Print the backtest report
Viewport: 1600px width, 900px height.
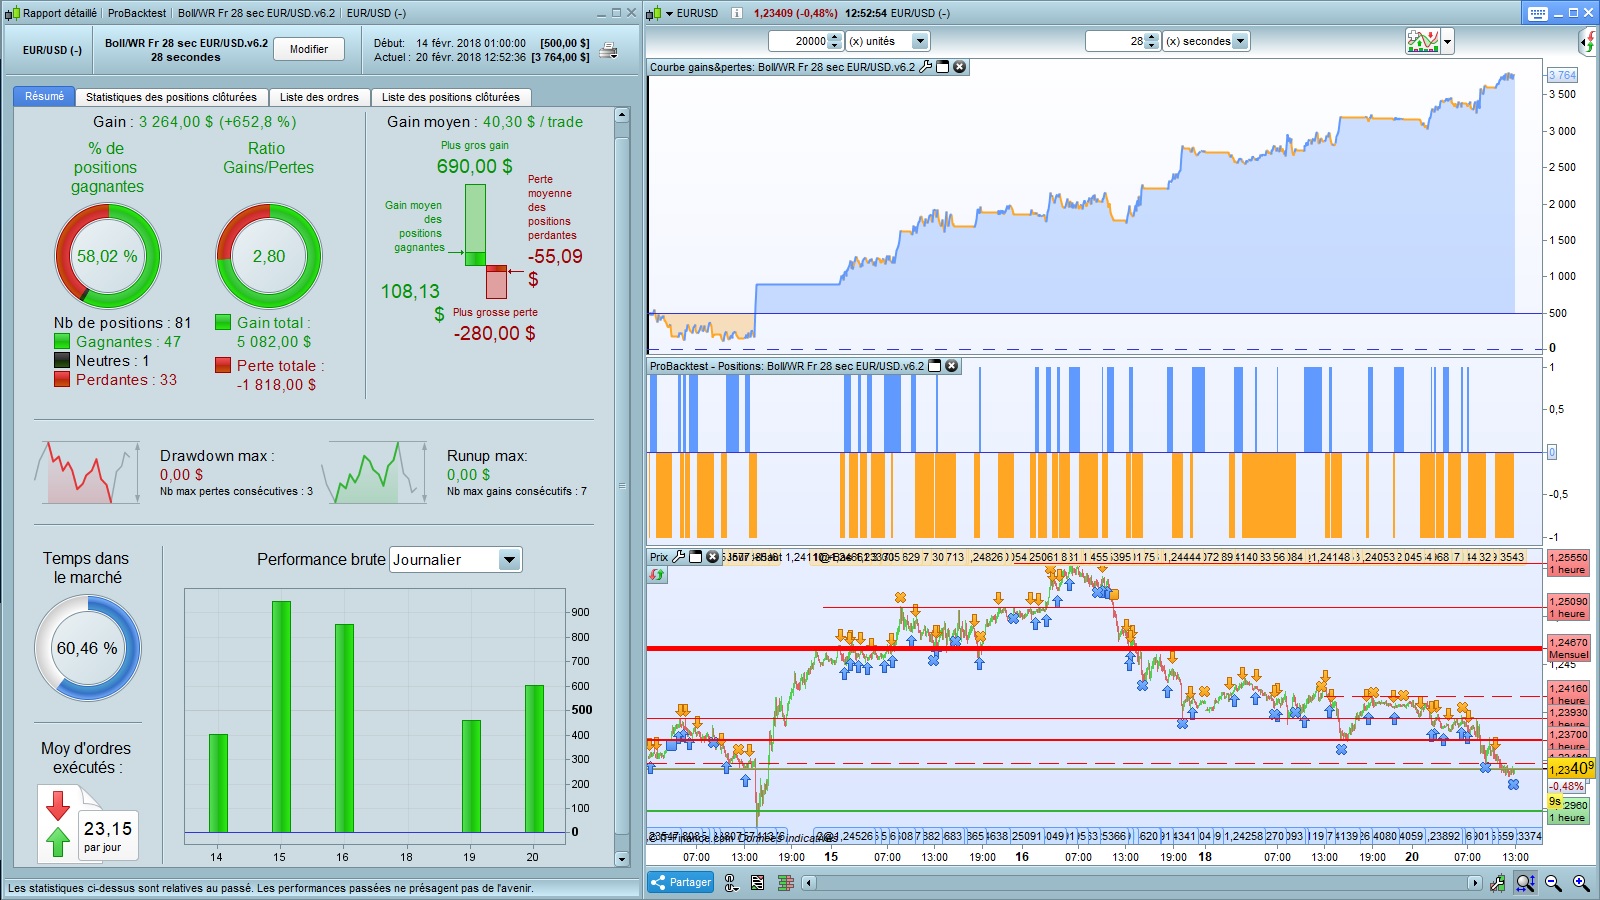608,51
